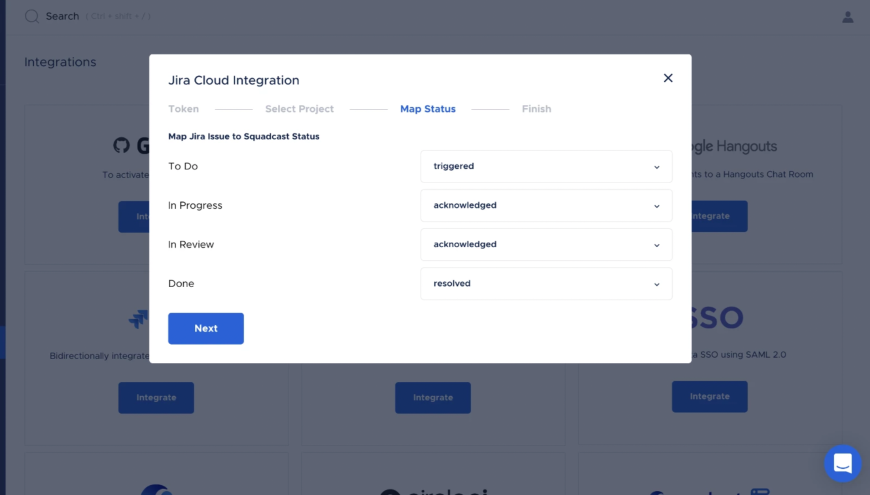This screenshot has height=495, width=870.
Task: Click the Next button
Action: [206, 328]
